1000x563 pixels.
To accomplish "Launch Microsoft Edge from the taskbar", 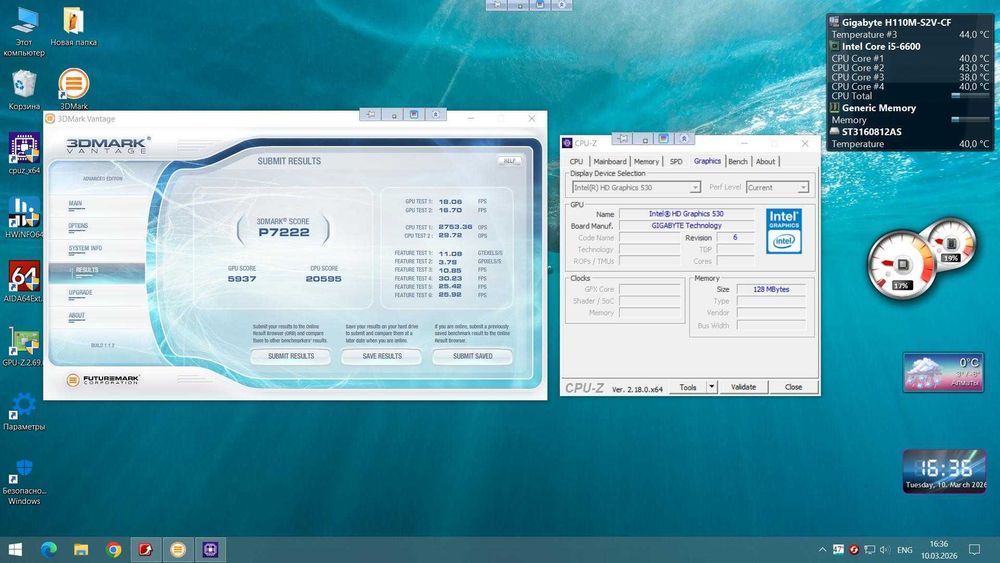I will click(48, 550).
